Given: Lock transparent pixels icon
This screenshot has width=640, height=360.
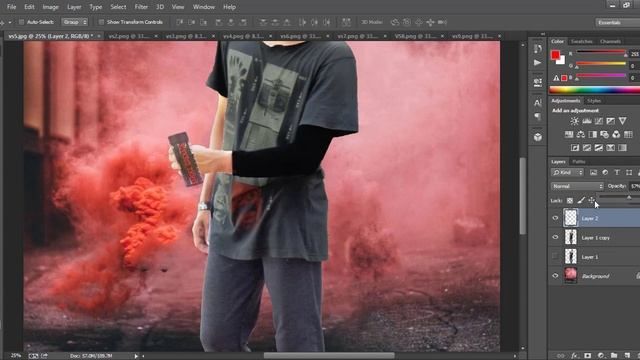Looking at the screenshot, I should click(x=570, y=200).
